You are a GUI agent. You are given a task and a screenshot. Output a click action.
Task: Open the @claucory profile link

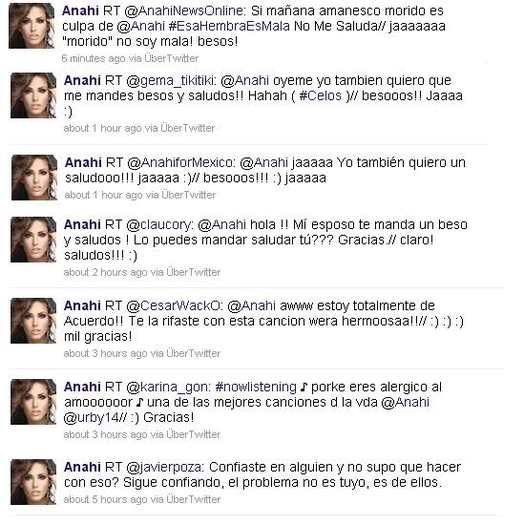[x=160, y=225]
